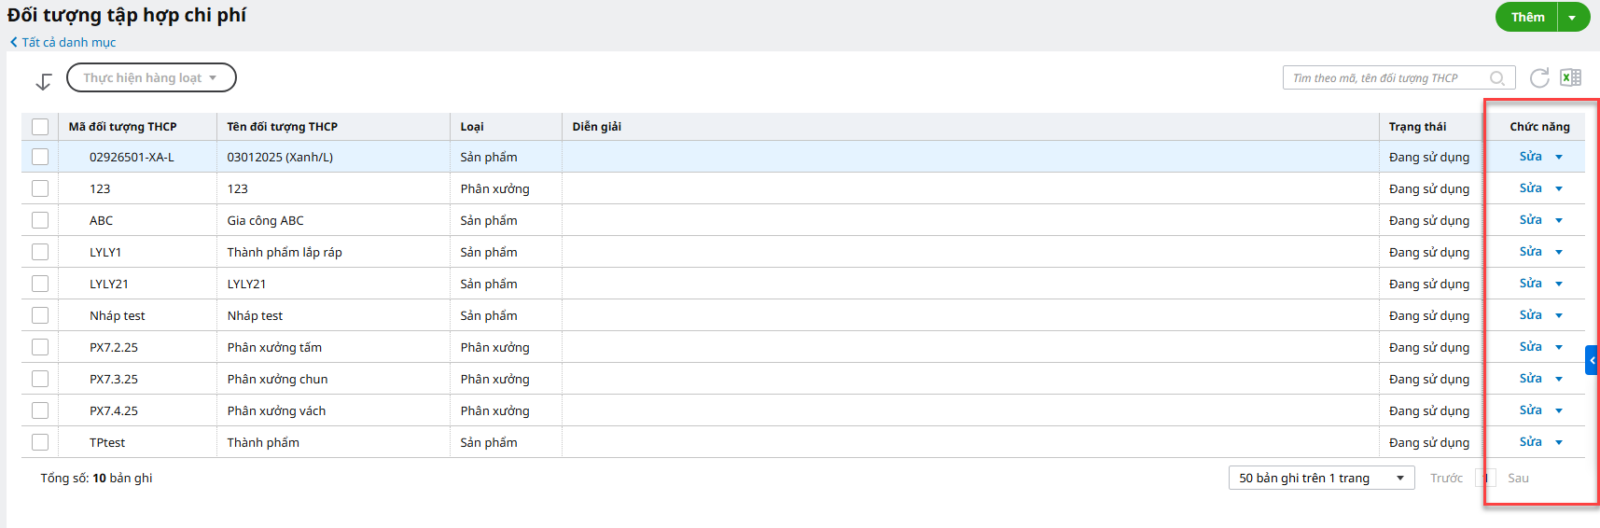Click the Loại column header

click(x=472, y=127)
